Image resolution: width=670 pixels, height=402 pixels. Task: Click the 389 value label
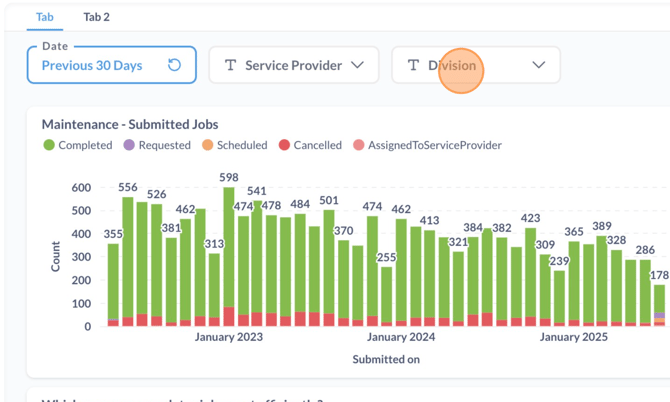click(x=602, y=226)
